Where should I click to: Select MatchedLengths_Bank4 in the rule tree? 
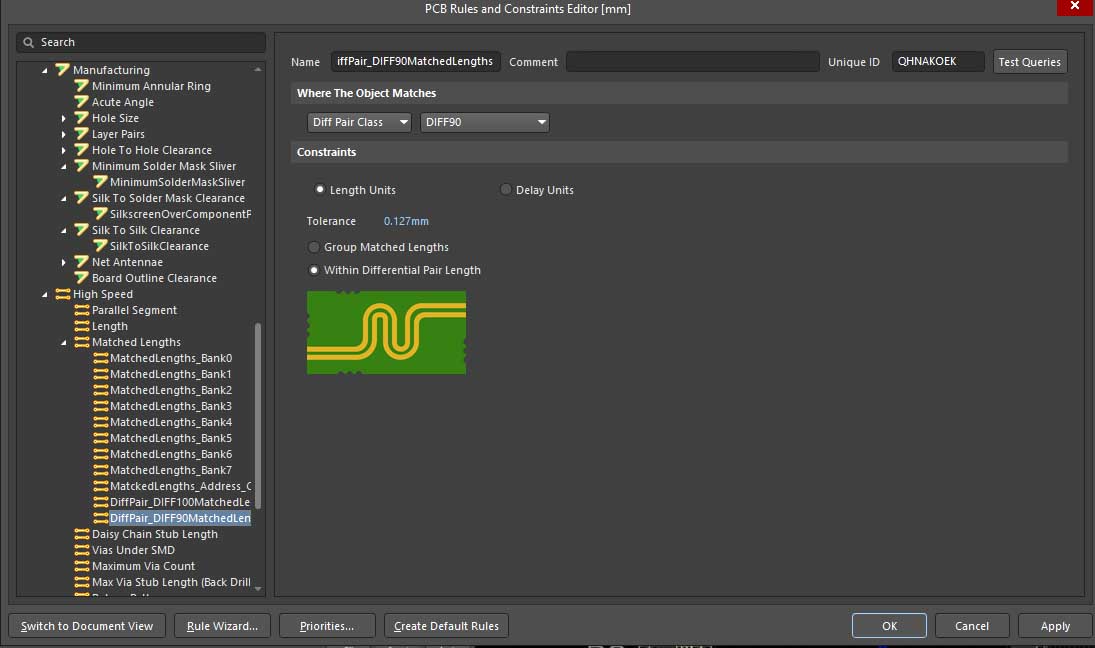[x=170, y=422]
